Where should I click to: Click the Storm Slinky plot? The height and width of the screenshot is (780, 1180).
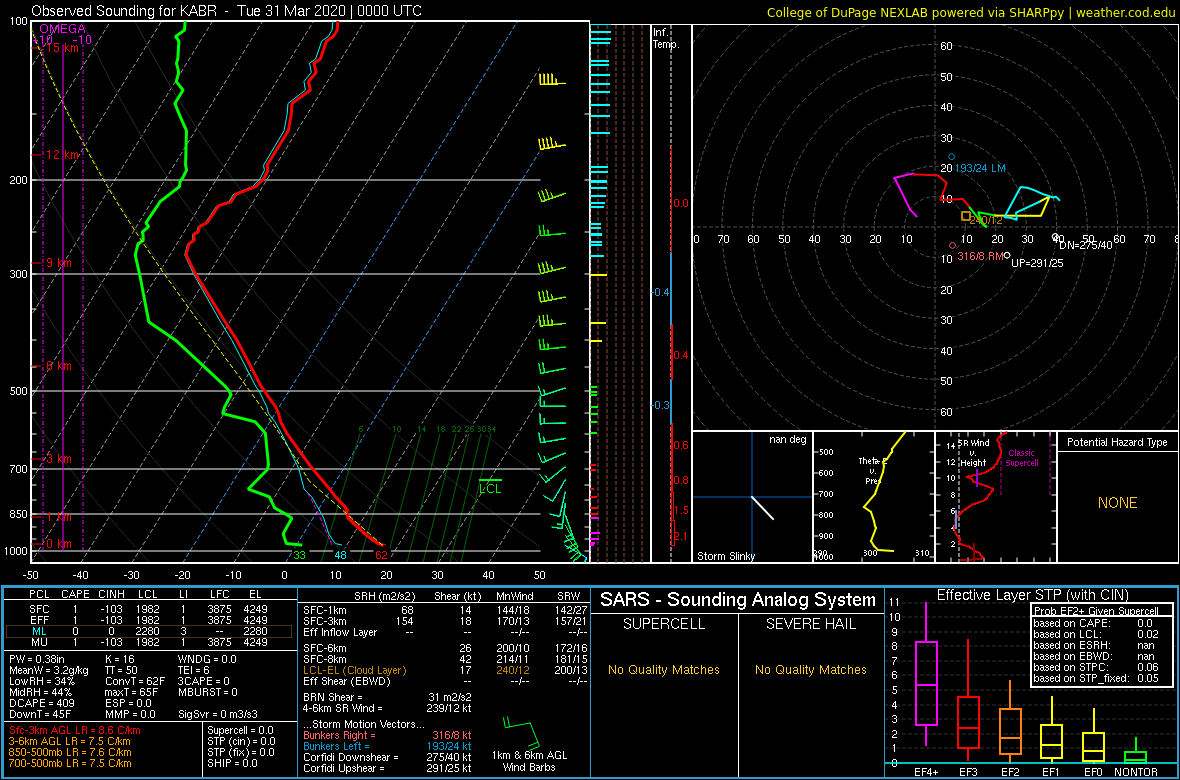coord(752,497)
